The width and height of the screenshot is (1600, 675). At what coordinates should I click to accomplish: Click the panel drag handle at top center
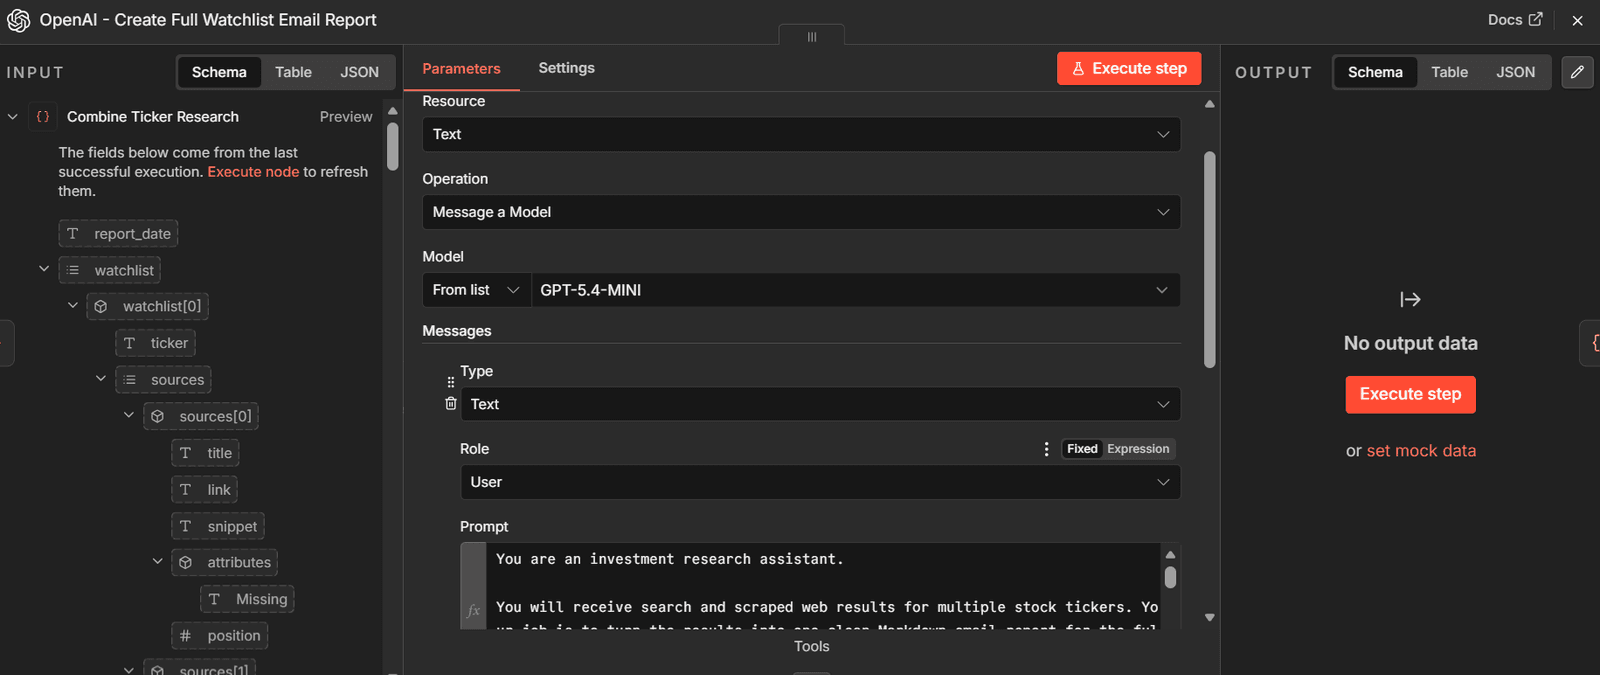point(811,36)
